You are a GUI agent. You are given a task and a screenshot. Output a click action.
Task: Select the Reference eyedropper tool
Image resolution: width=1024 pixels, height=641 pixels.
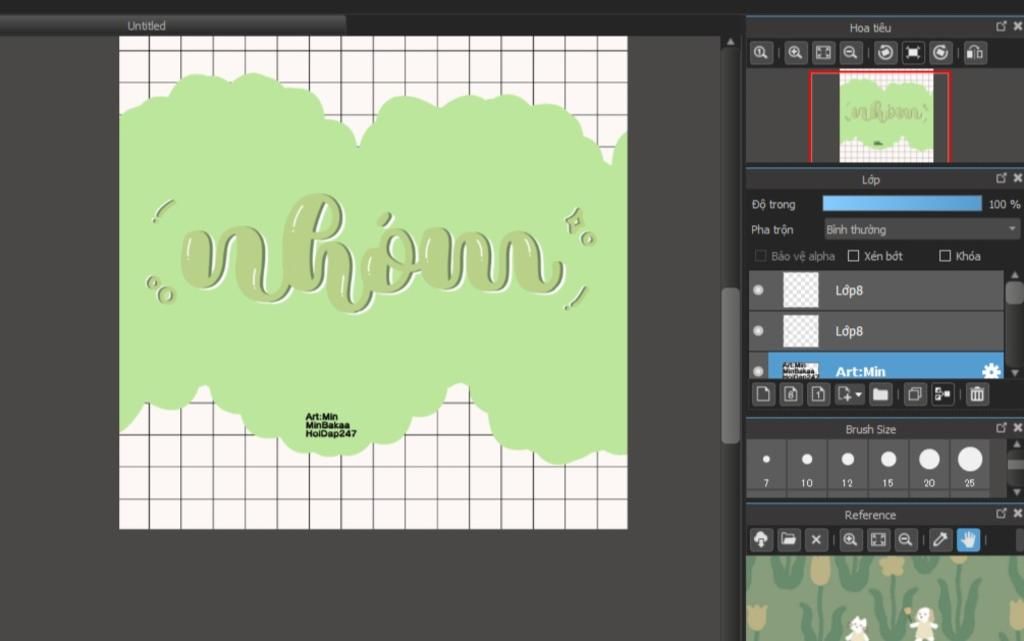click(940, 540)
